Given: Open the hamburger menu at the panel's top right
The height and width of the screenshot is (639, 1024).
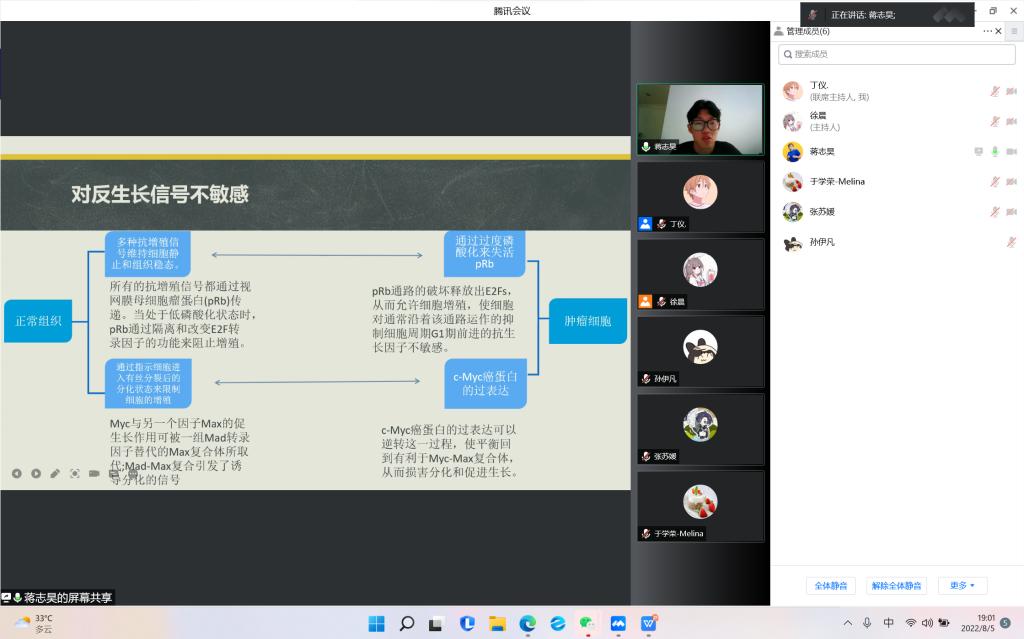Looking at the screenshot, I should tap(1013, 31).
